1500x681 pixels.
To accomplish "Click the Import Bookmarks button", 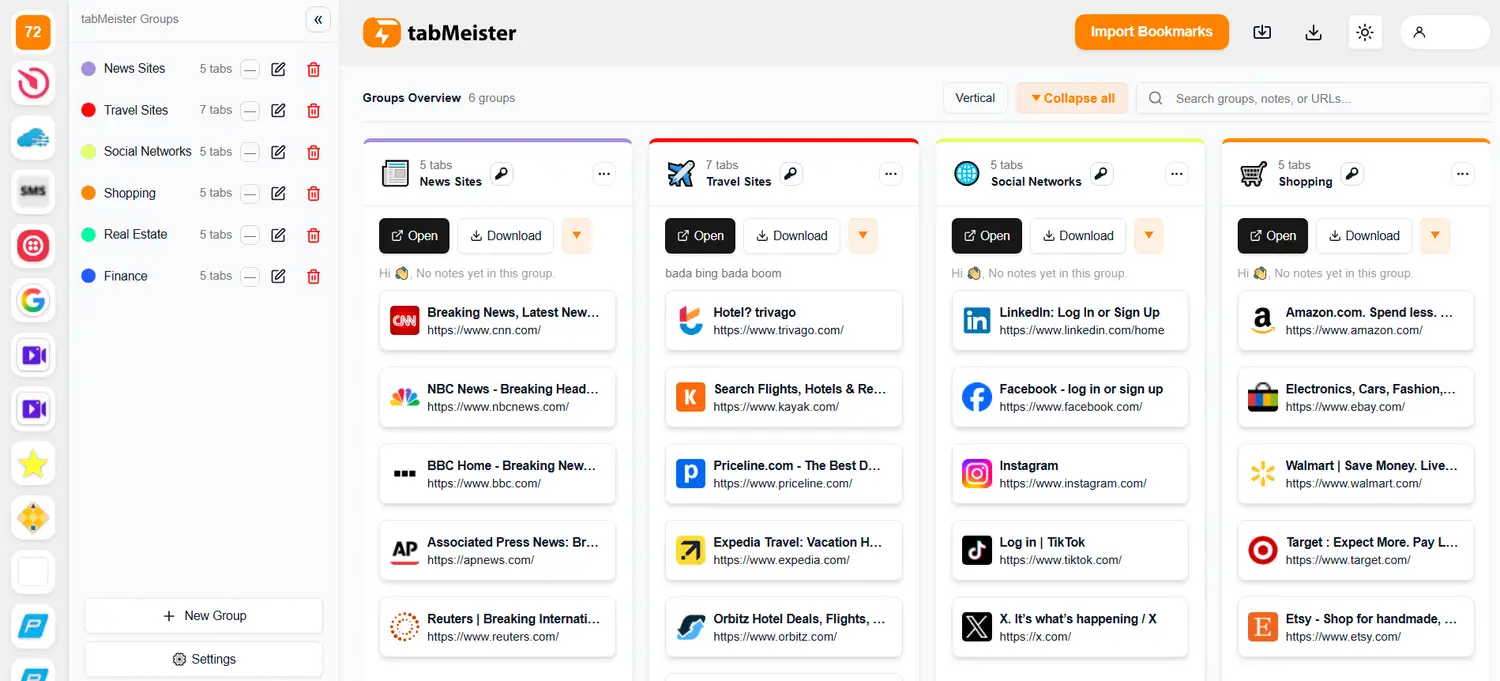I will tap(1151, 31).
